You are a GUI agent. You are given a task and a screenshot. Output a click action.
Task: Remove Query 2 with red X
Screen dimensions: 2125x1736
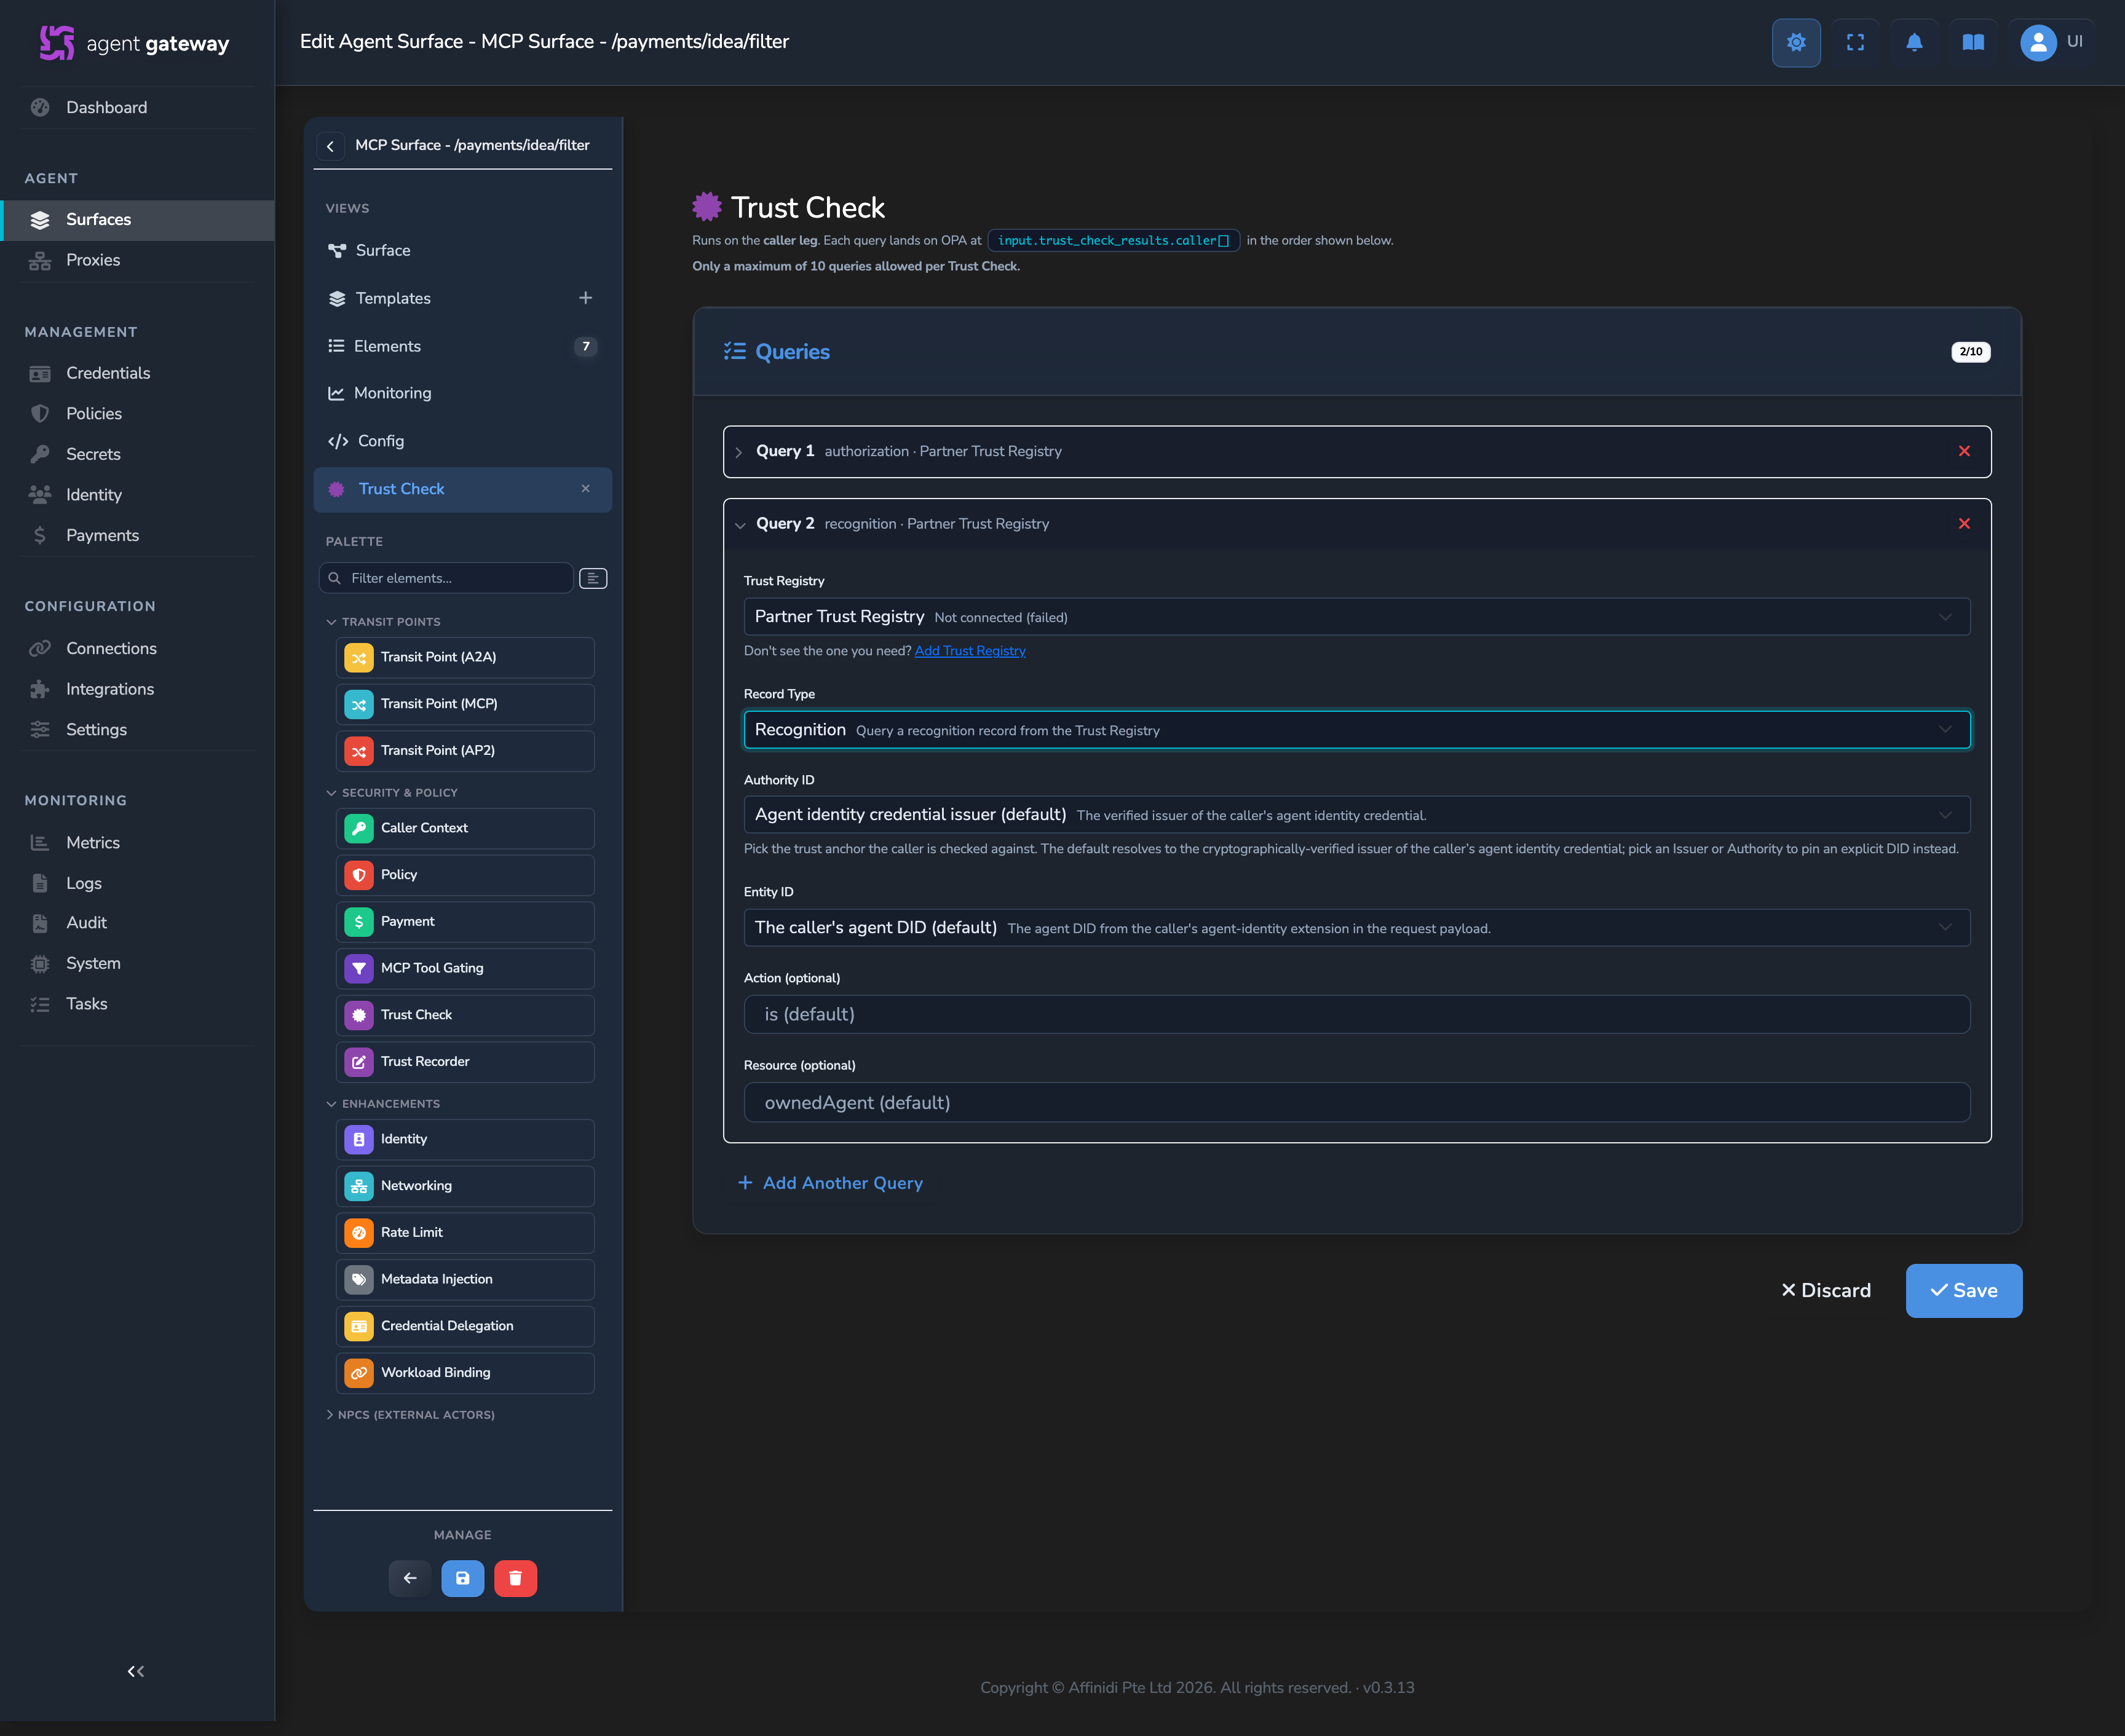tap(1964, 524)
